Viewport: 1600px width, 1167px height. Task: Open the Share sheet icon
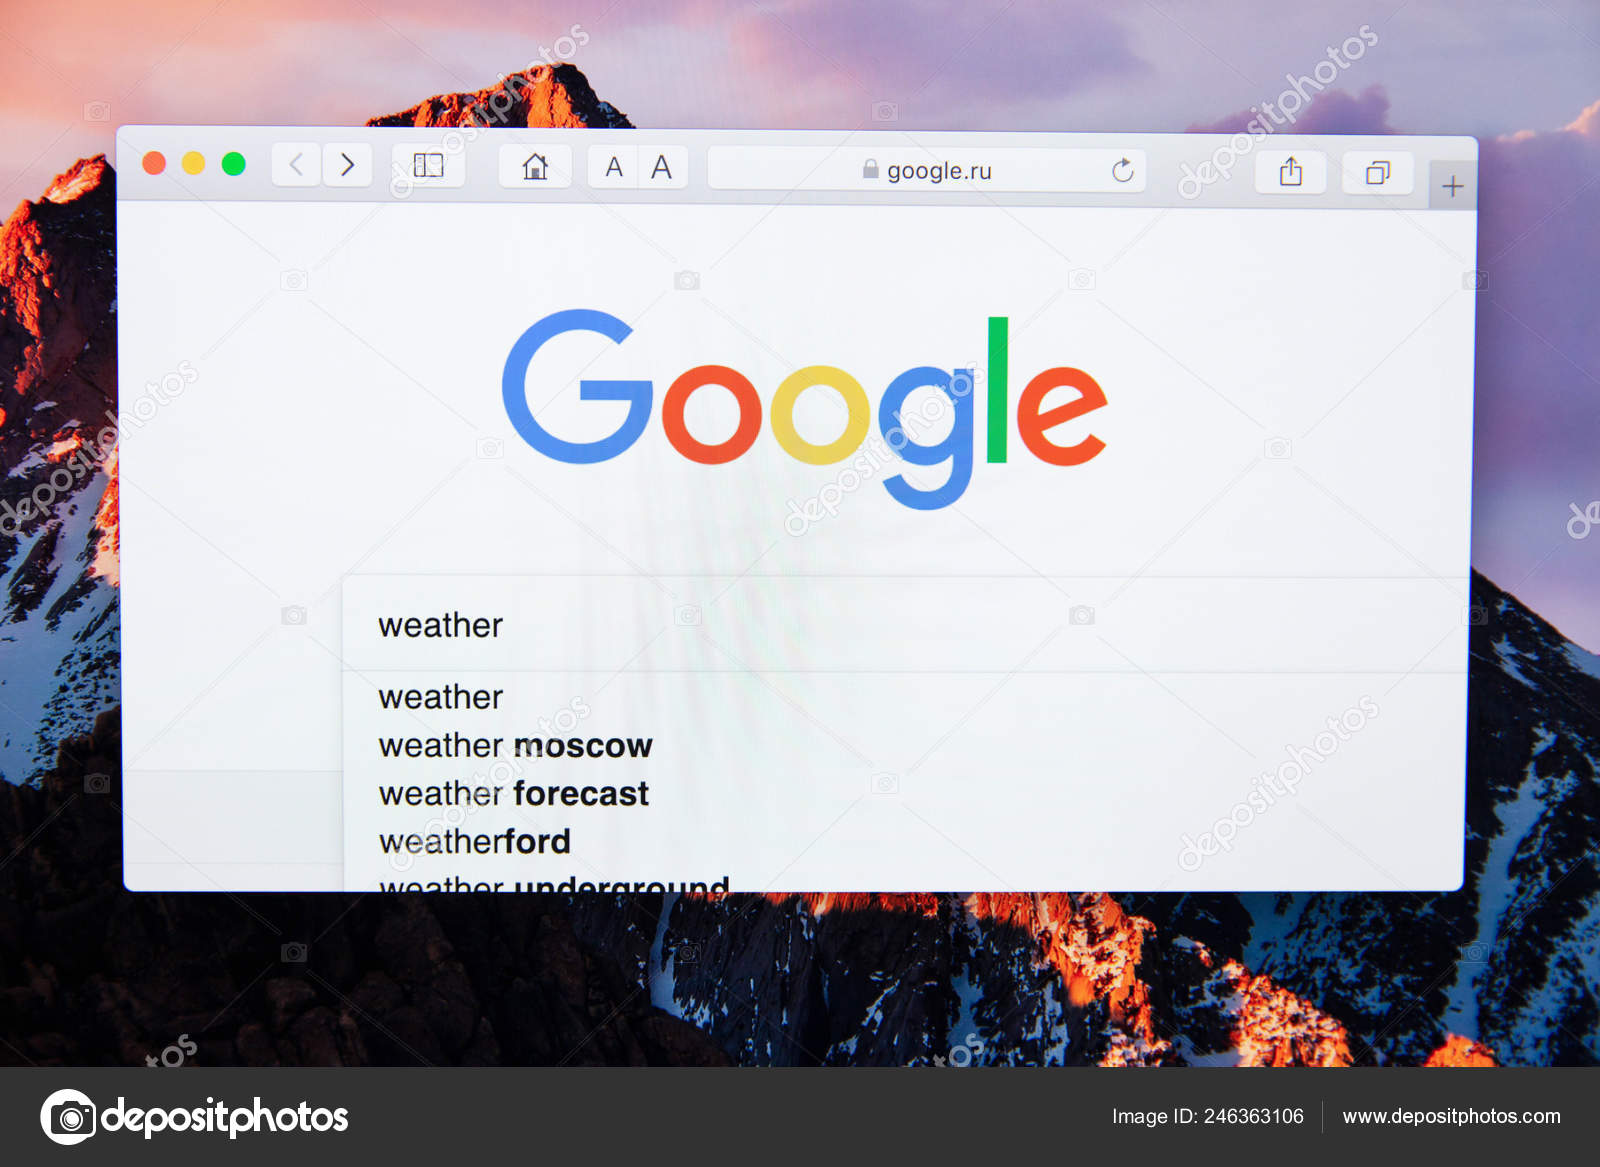click(x=1291, y=172)
